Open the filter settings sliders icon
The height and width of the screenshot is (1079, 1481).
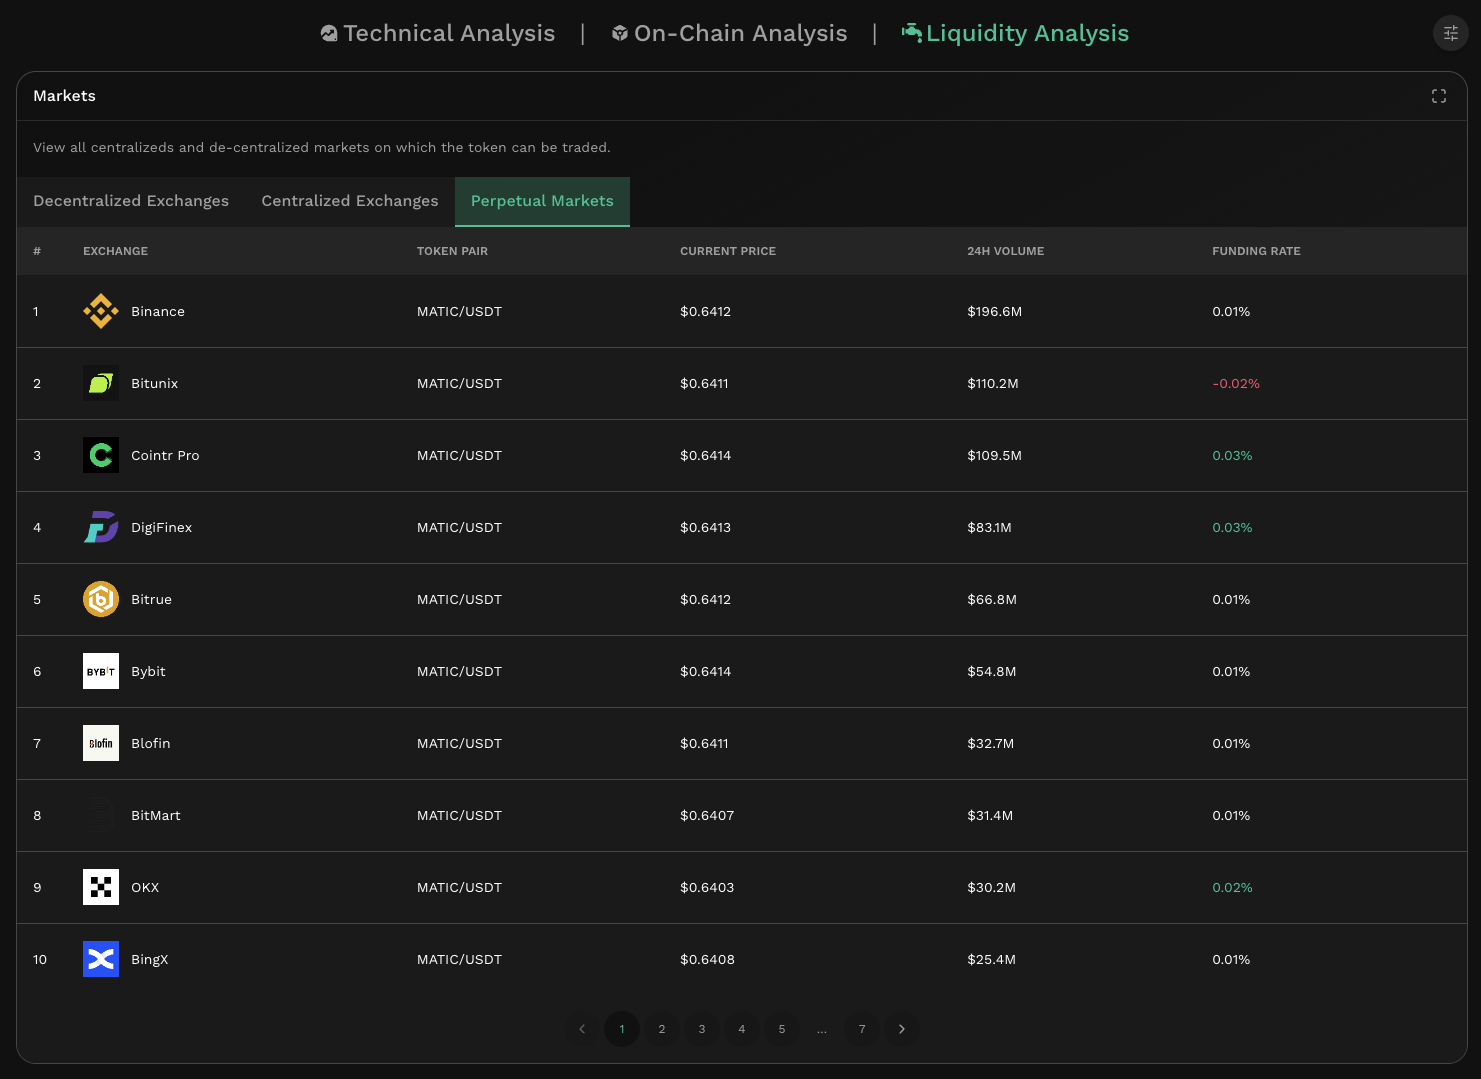tap(1450, 33)
